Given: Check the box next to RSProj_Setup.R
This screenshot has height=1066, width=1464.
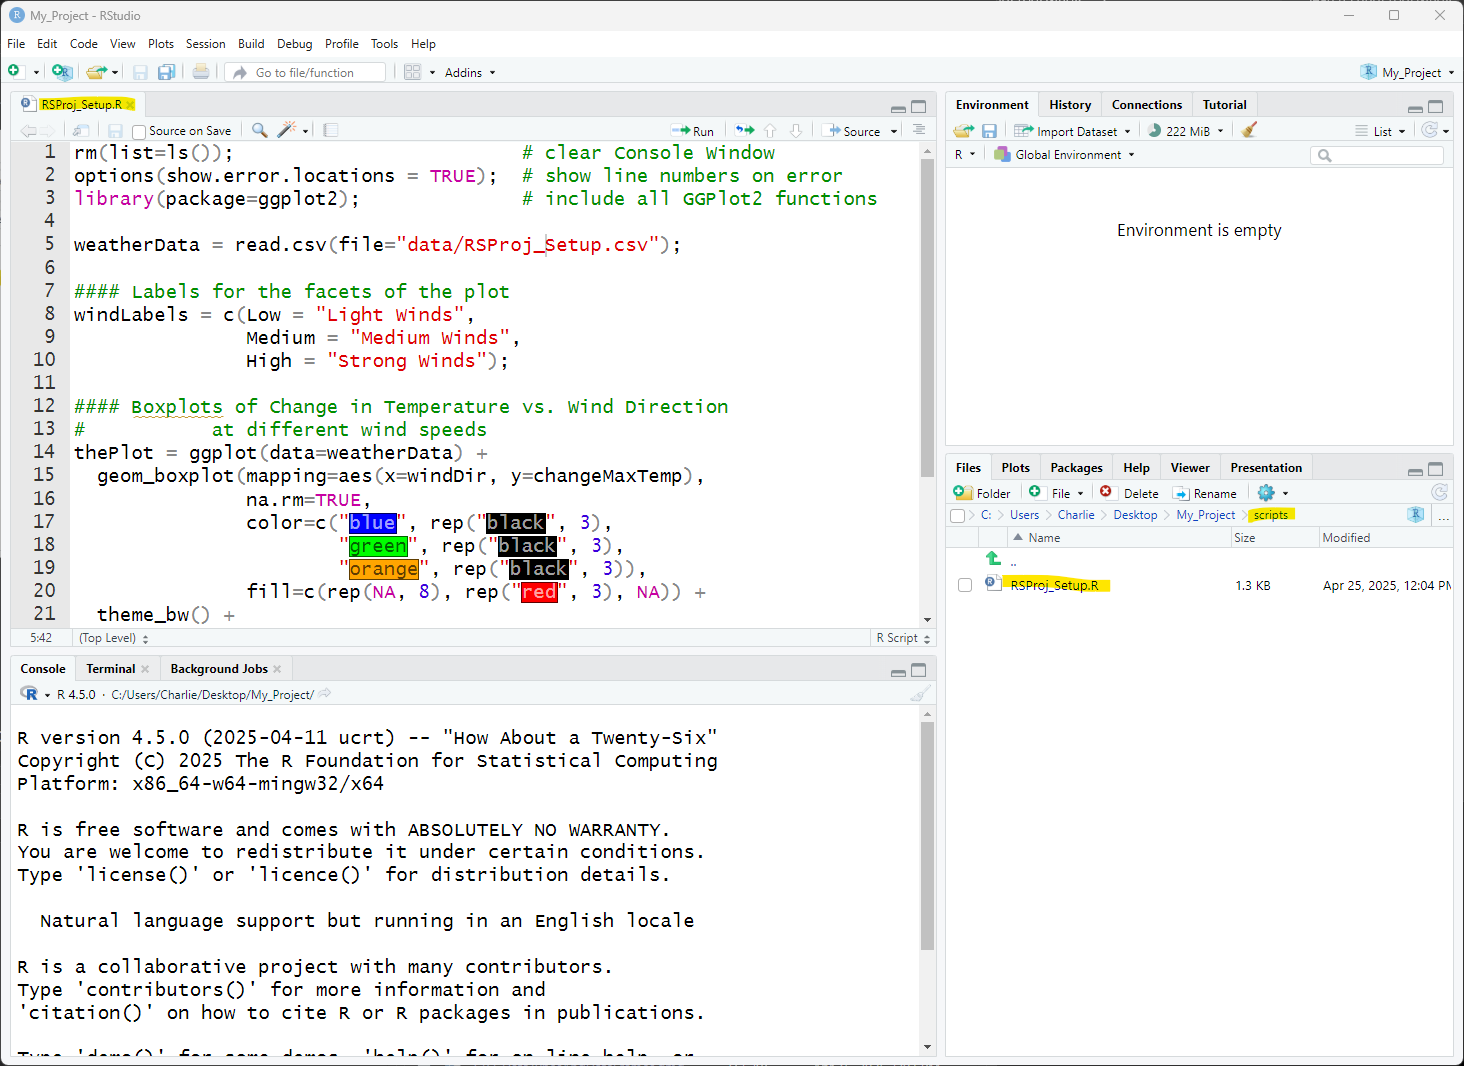Looking at the screenshot, I should click(965, 585).
